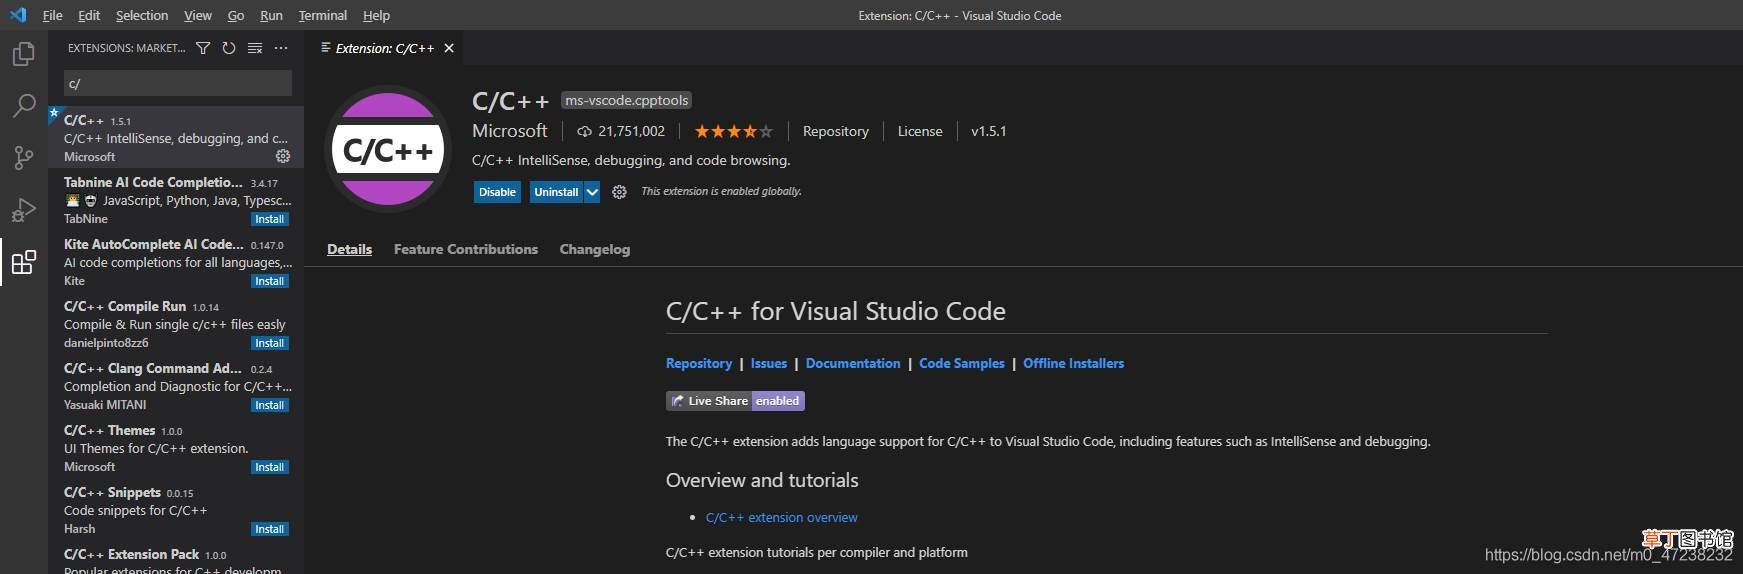Open the File menu
The width and height of the screenshot is (1743, 574).
(x=53, y=15)
